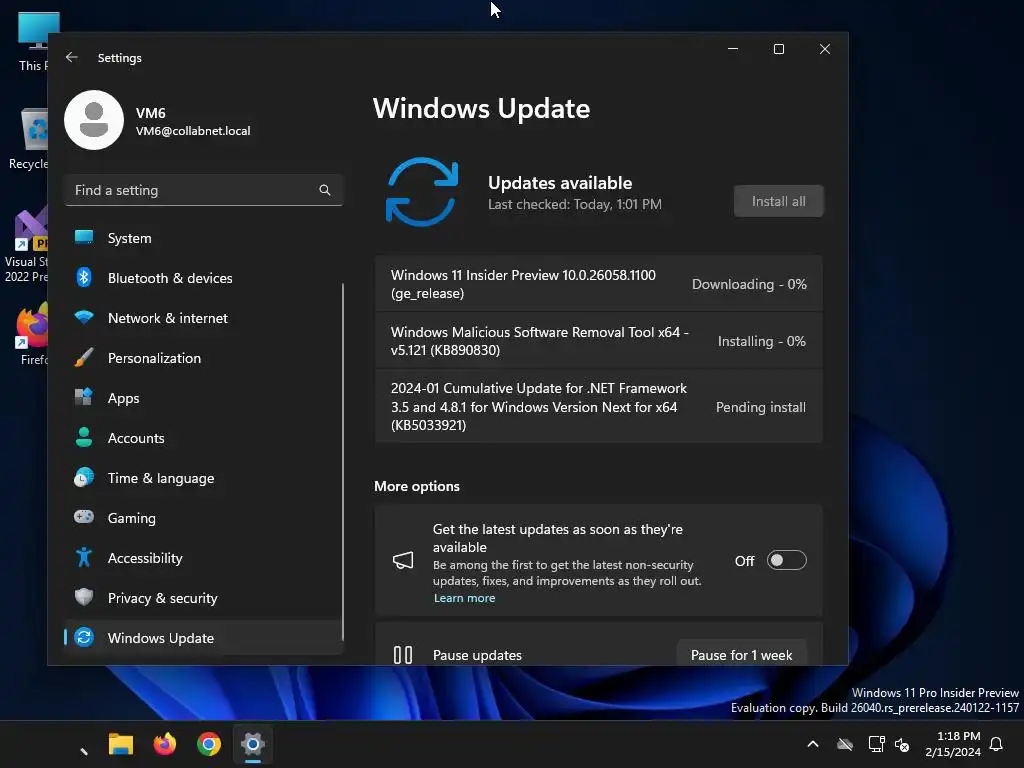Viewport: 1024px width, 768px height.
Task: Click the muted volume icon in system tray
Action: 903,744
